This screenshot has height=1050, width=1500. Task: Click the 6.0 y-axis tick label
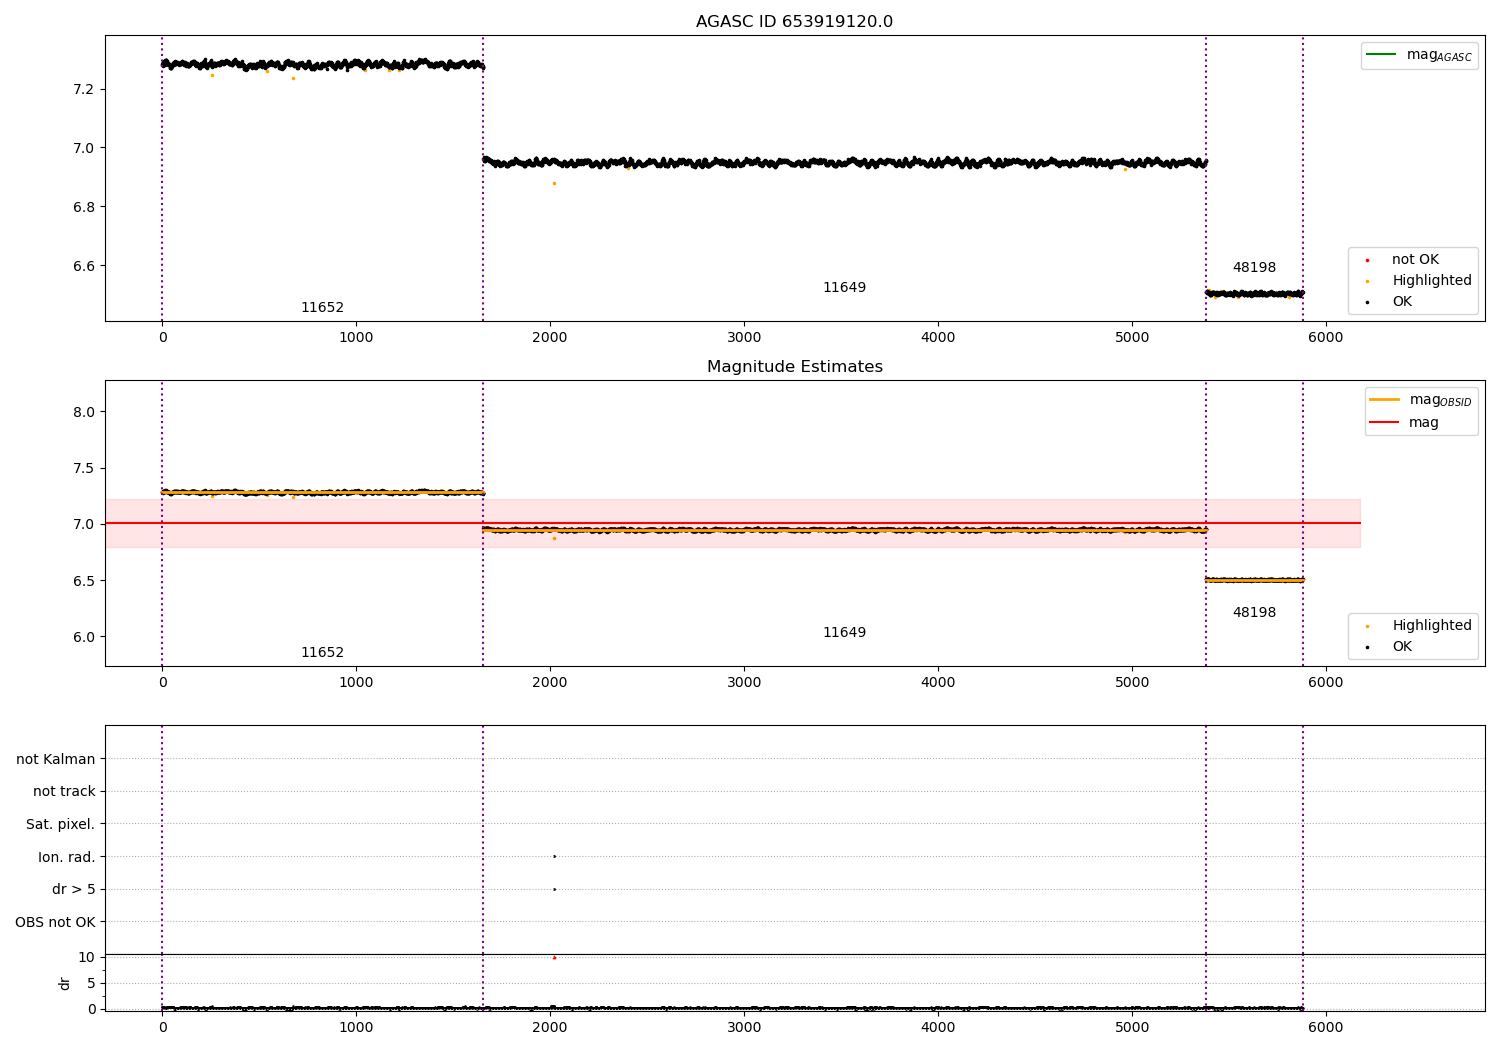(x=84, y=637)
